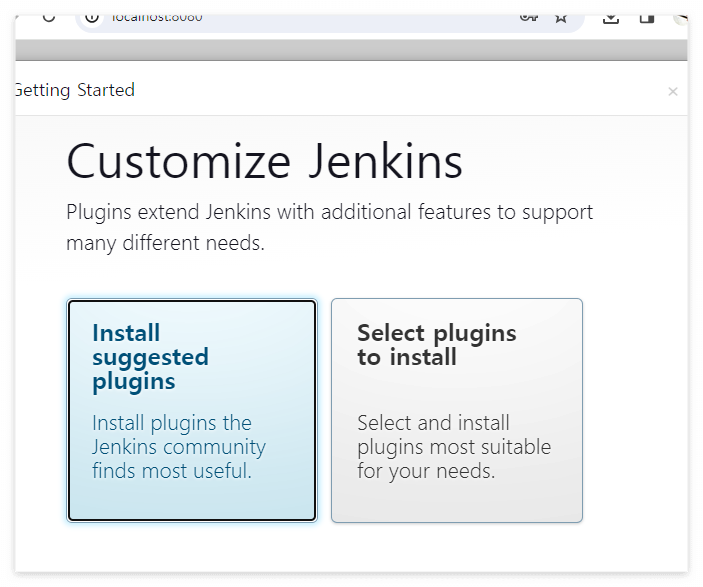This screenshot has width=703, height=587.
Task: Click the Customize Jenkins heading
Action: tap(265, 161)
